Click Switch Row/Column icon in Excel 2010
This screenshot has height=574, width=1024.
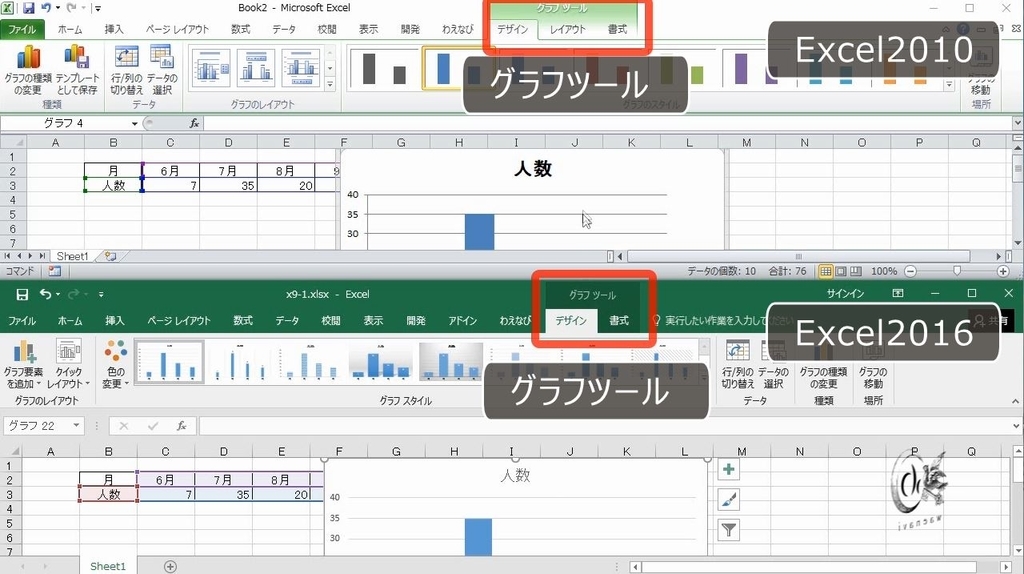[x=126, y=70]
